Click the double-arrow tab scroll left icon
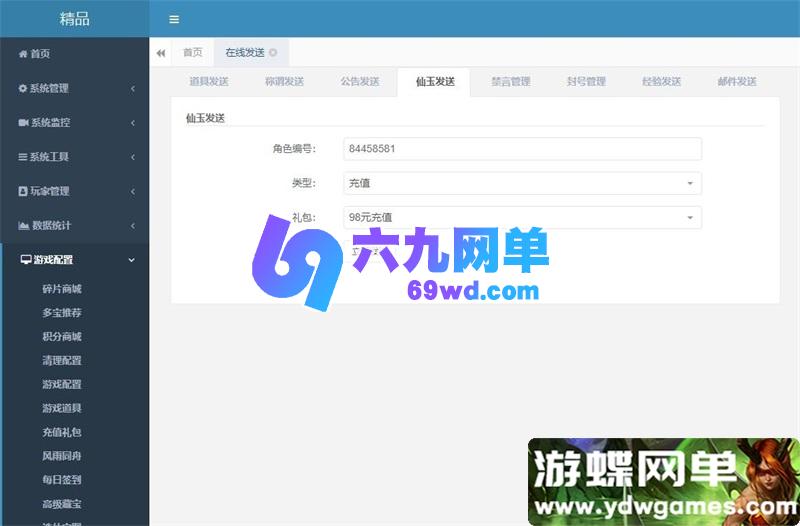The width and height of the screenshot is (800, 526). coord(161,53)
